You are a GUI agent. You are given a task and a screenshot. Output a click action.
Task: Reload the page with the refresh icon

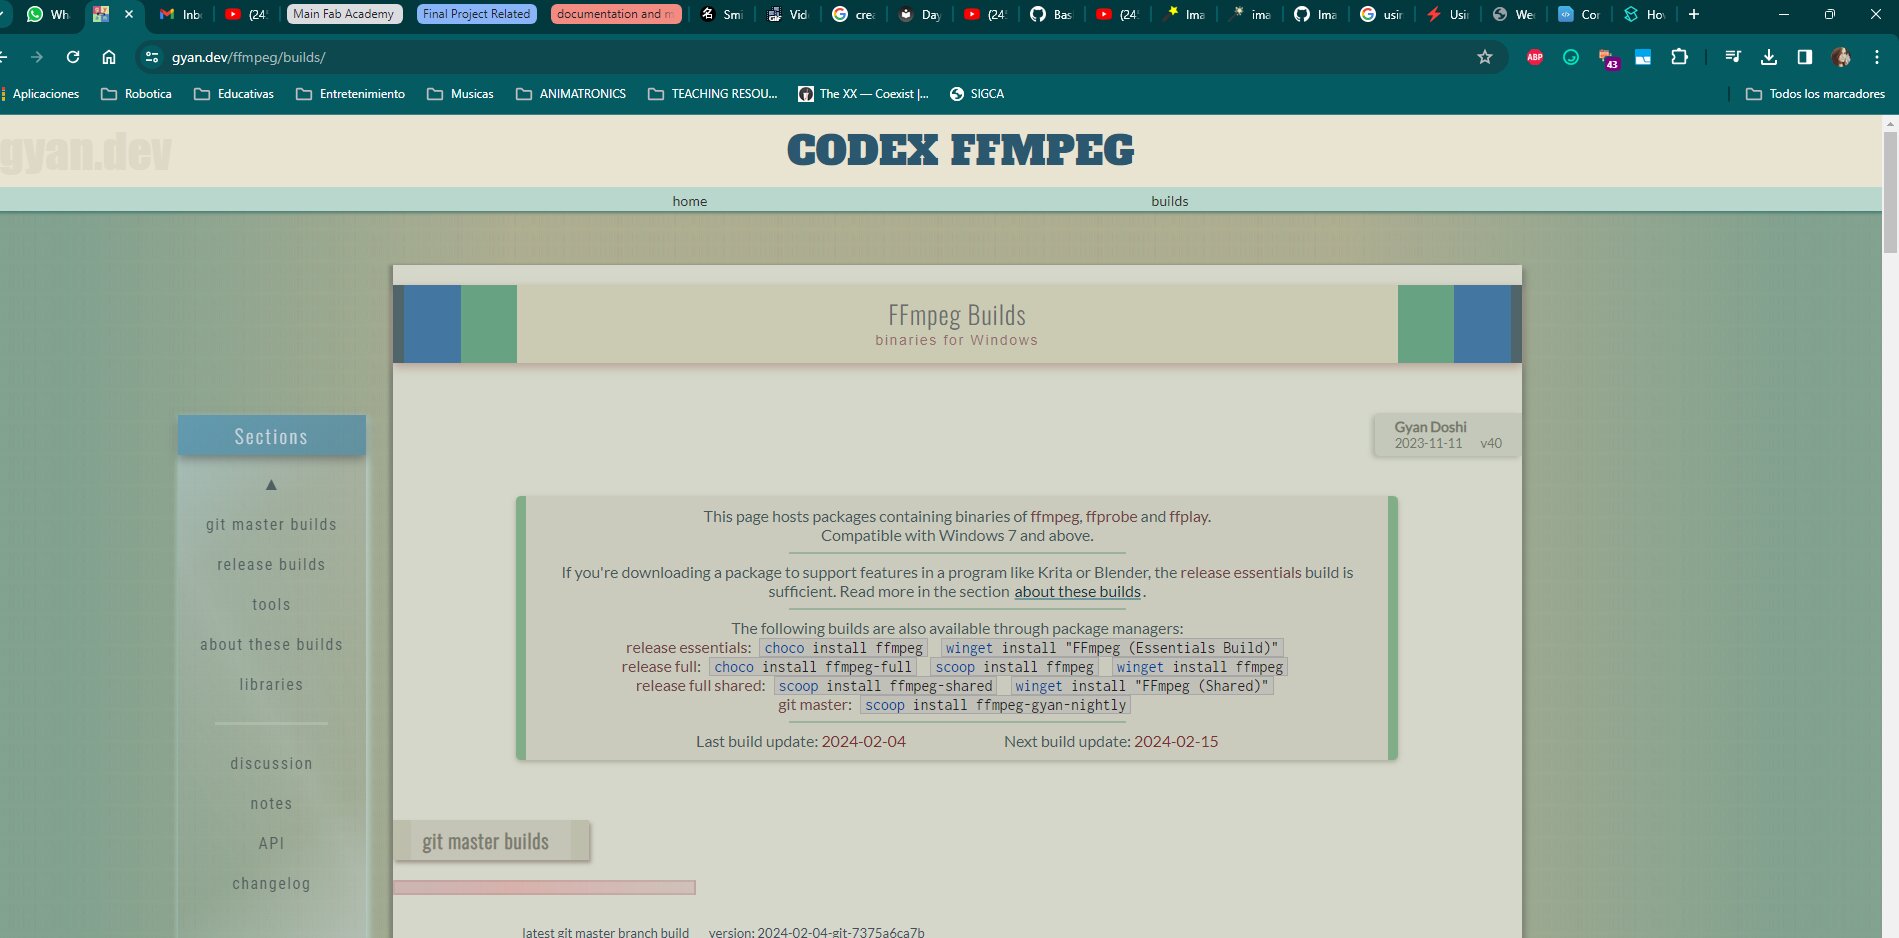[x=73, y=57]
